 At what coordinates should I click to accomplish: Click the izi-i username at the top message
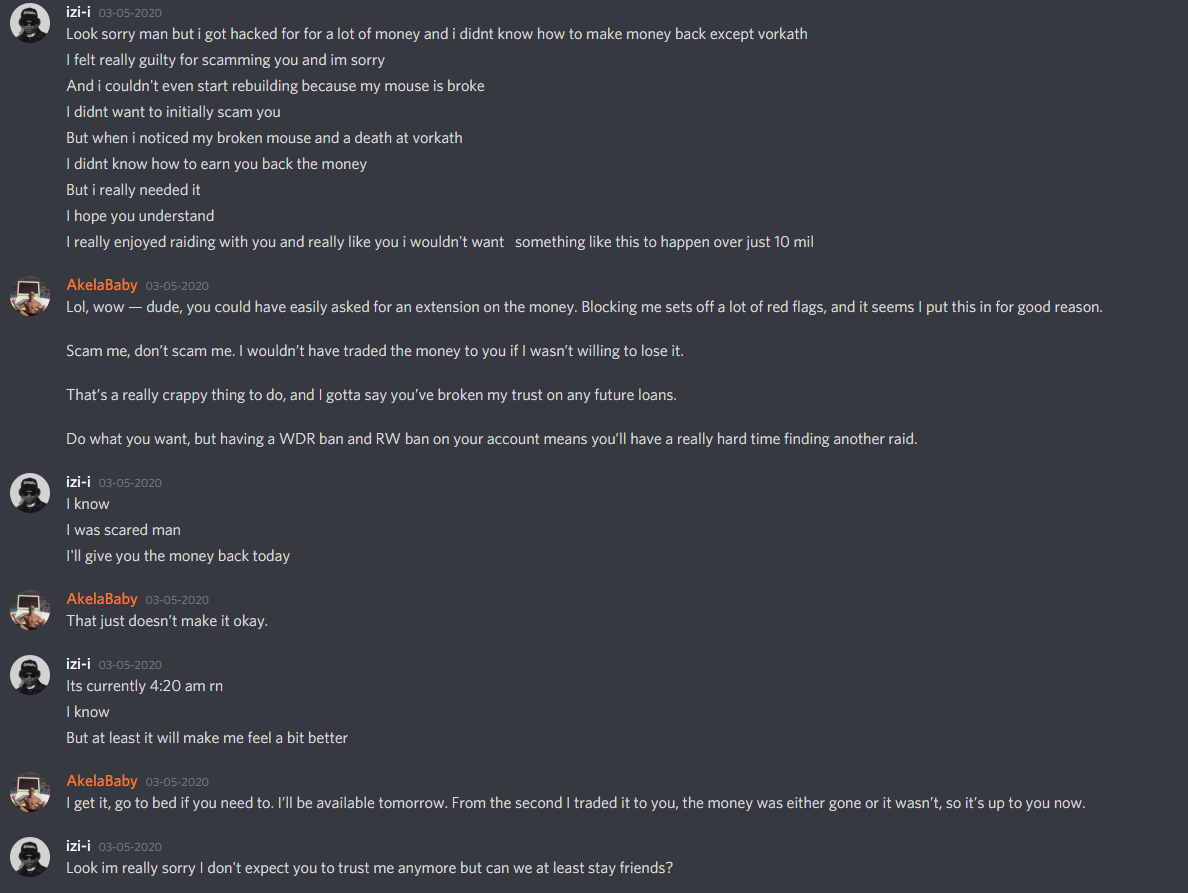coord(78,12)
